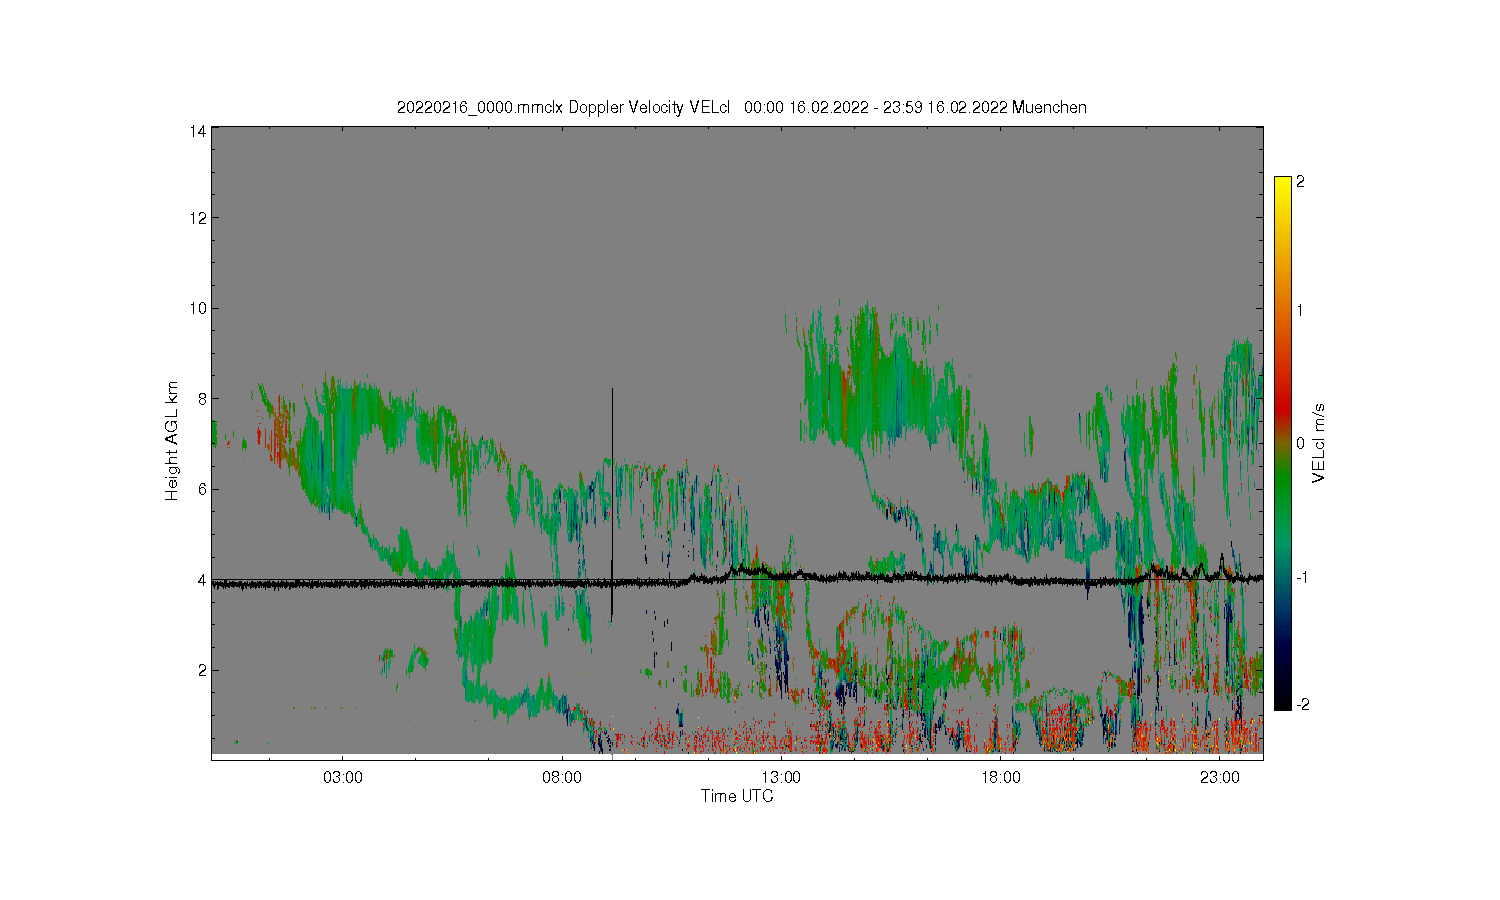Click the height axis tick label '12'
The width and height of the screenshot is (1500, 900).
tap(198, 218)
